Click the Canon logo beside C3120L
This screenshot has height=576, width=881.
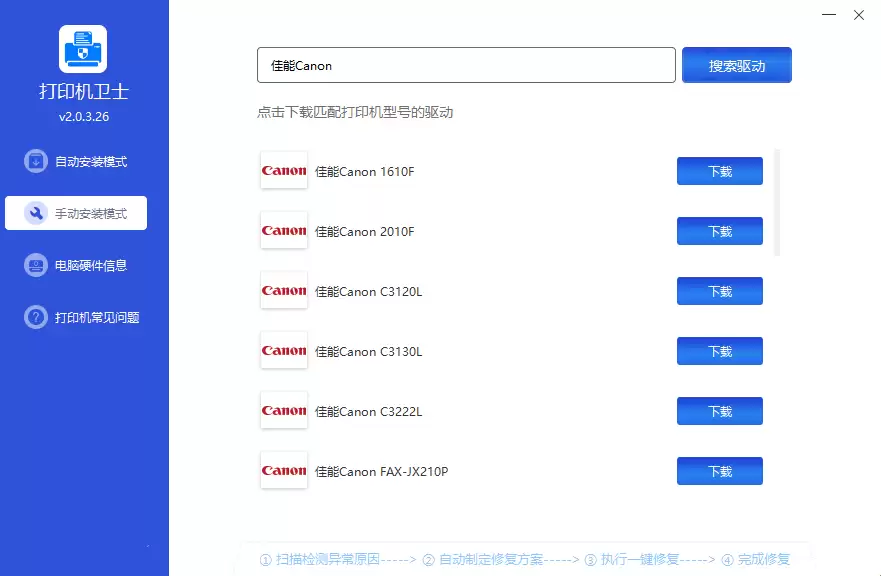click(284, 290)
